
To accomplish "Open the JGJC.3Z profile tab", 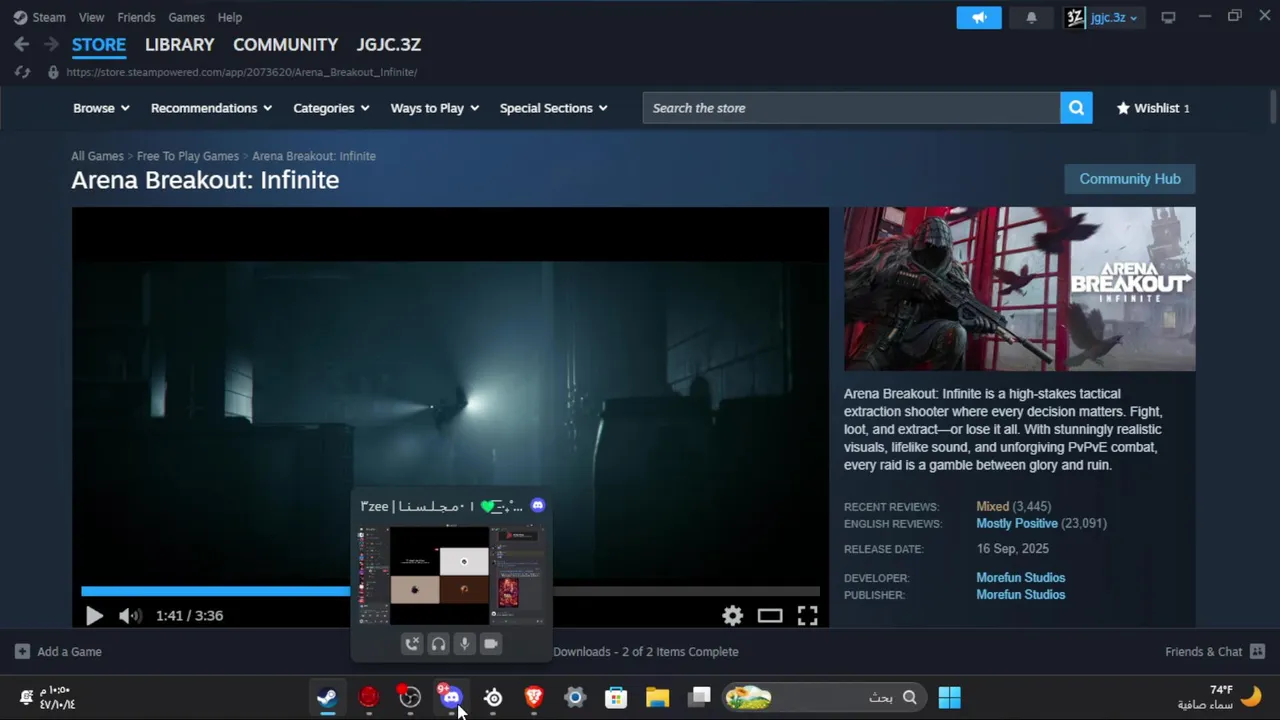I will click(x=389, y=44).
